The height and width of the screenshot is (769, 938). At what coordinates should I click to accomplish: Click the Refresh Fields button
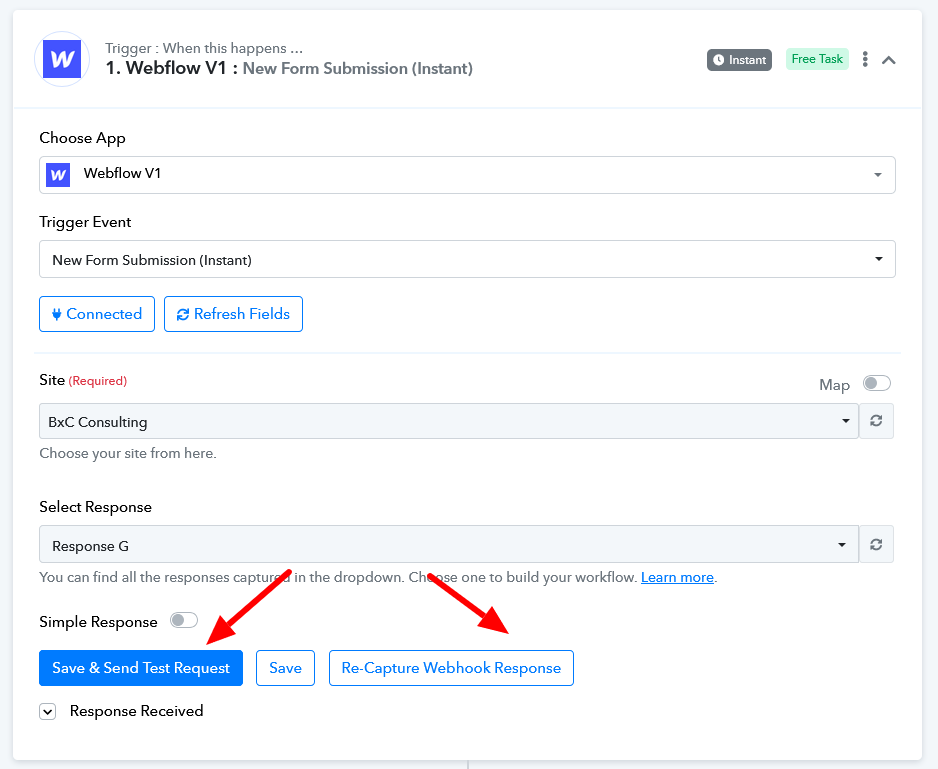[233, 314]
